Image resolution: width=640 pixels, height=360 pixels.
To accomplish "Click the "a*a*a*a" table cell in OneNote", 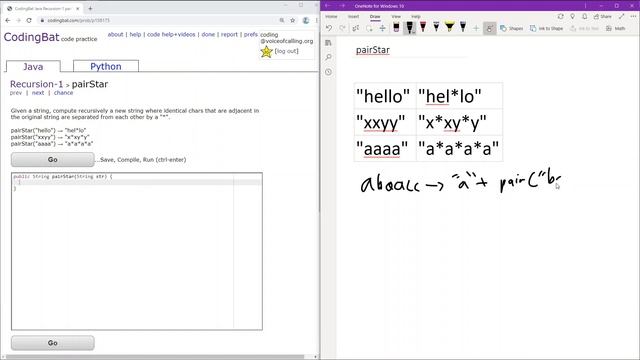I will pos(459,149).
